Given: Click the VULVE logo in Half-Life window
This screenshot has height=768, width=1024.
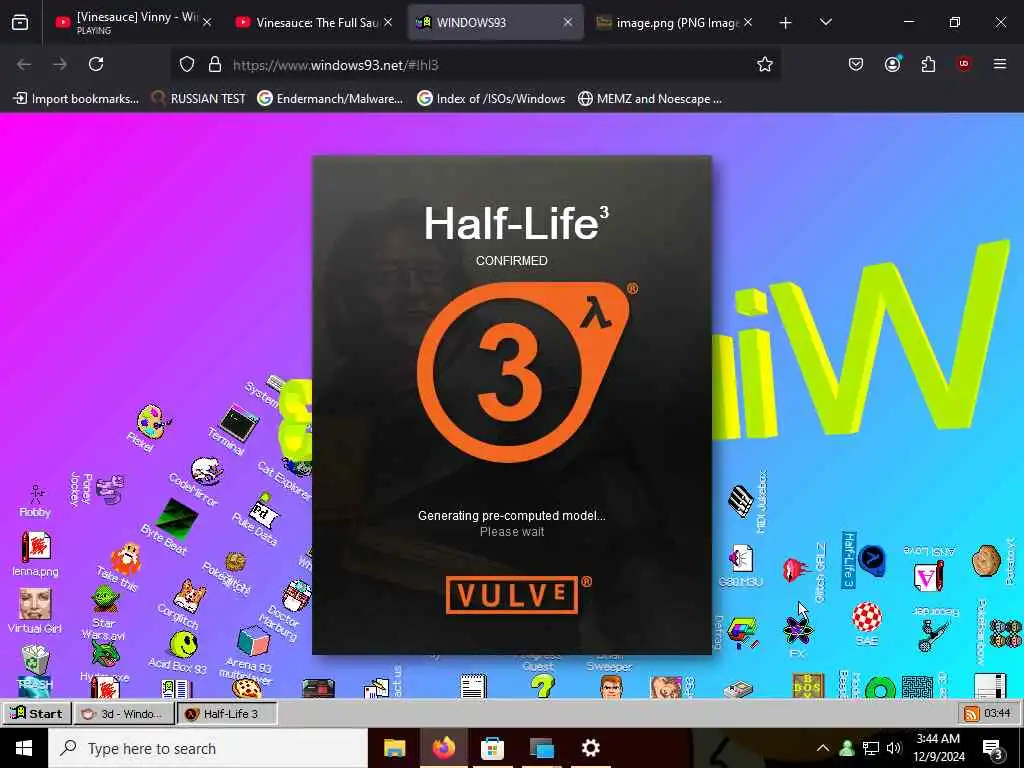Looking at the screenshot, I should point(512,595).
